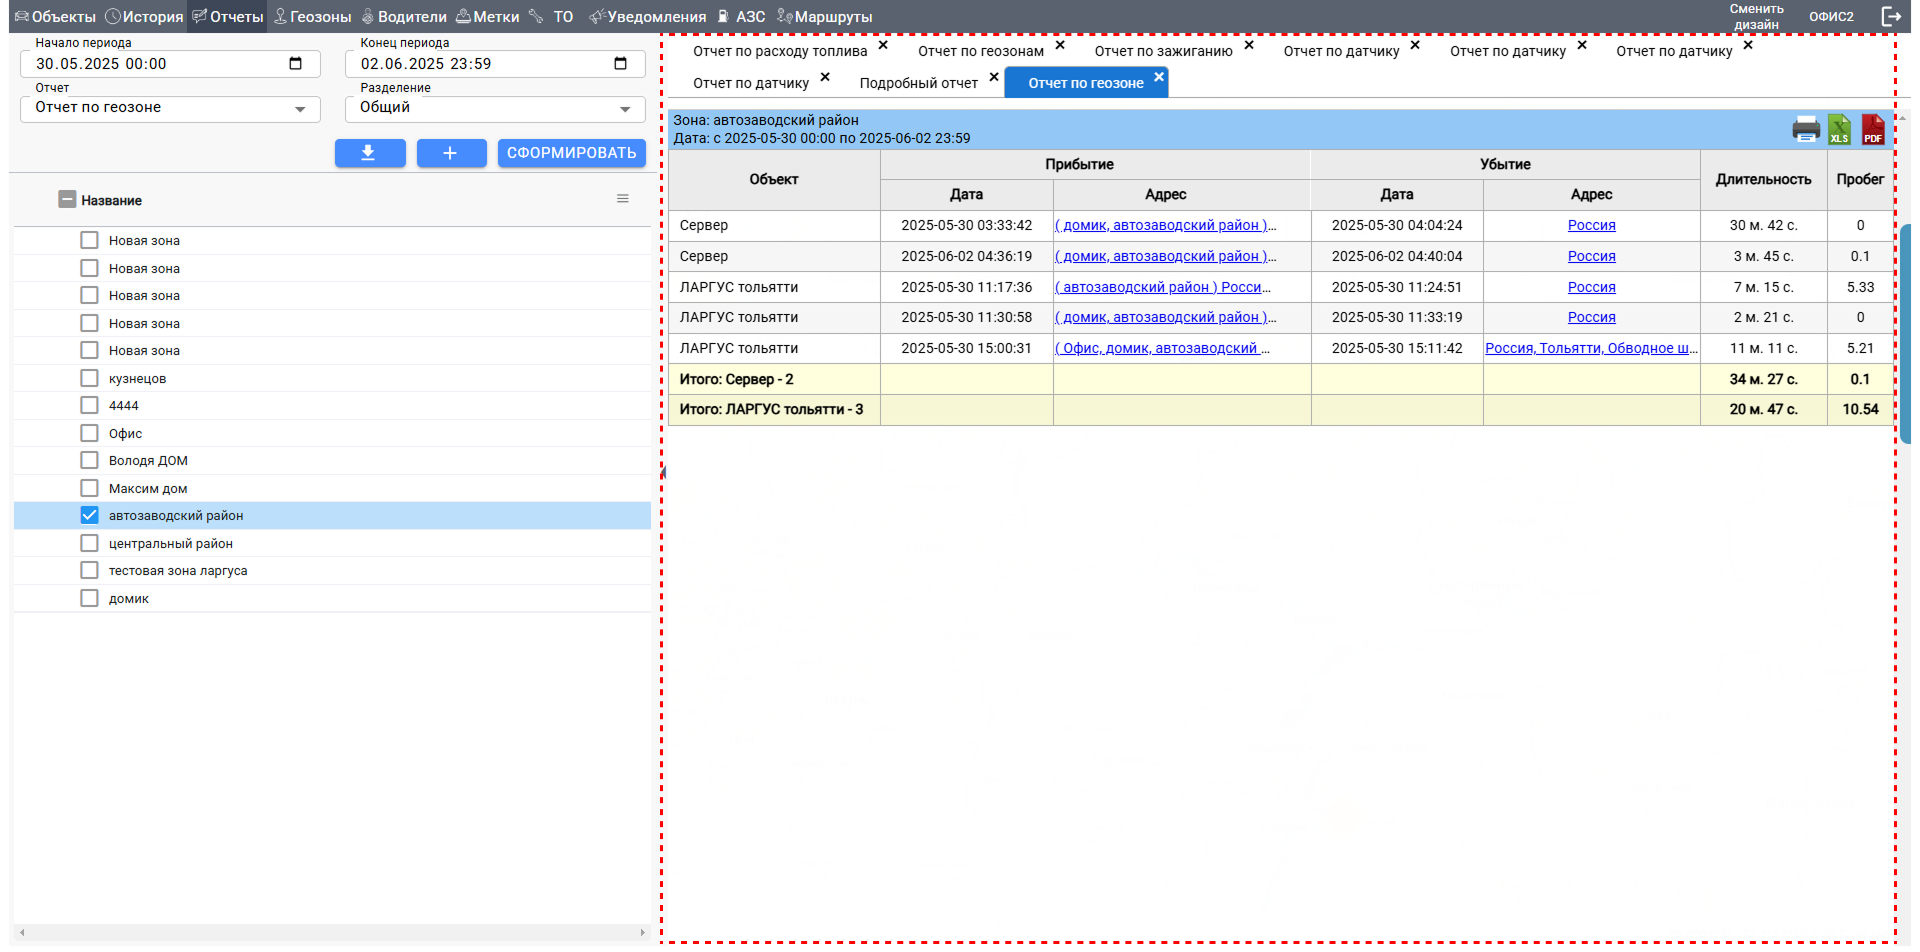Click the logout icon
This screenshot has width=1920, height=952.
[x=1891, y=16]
